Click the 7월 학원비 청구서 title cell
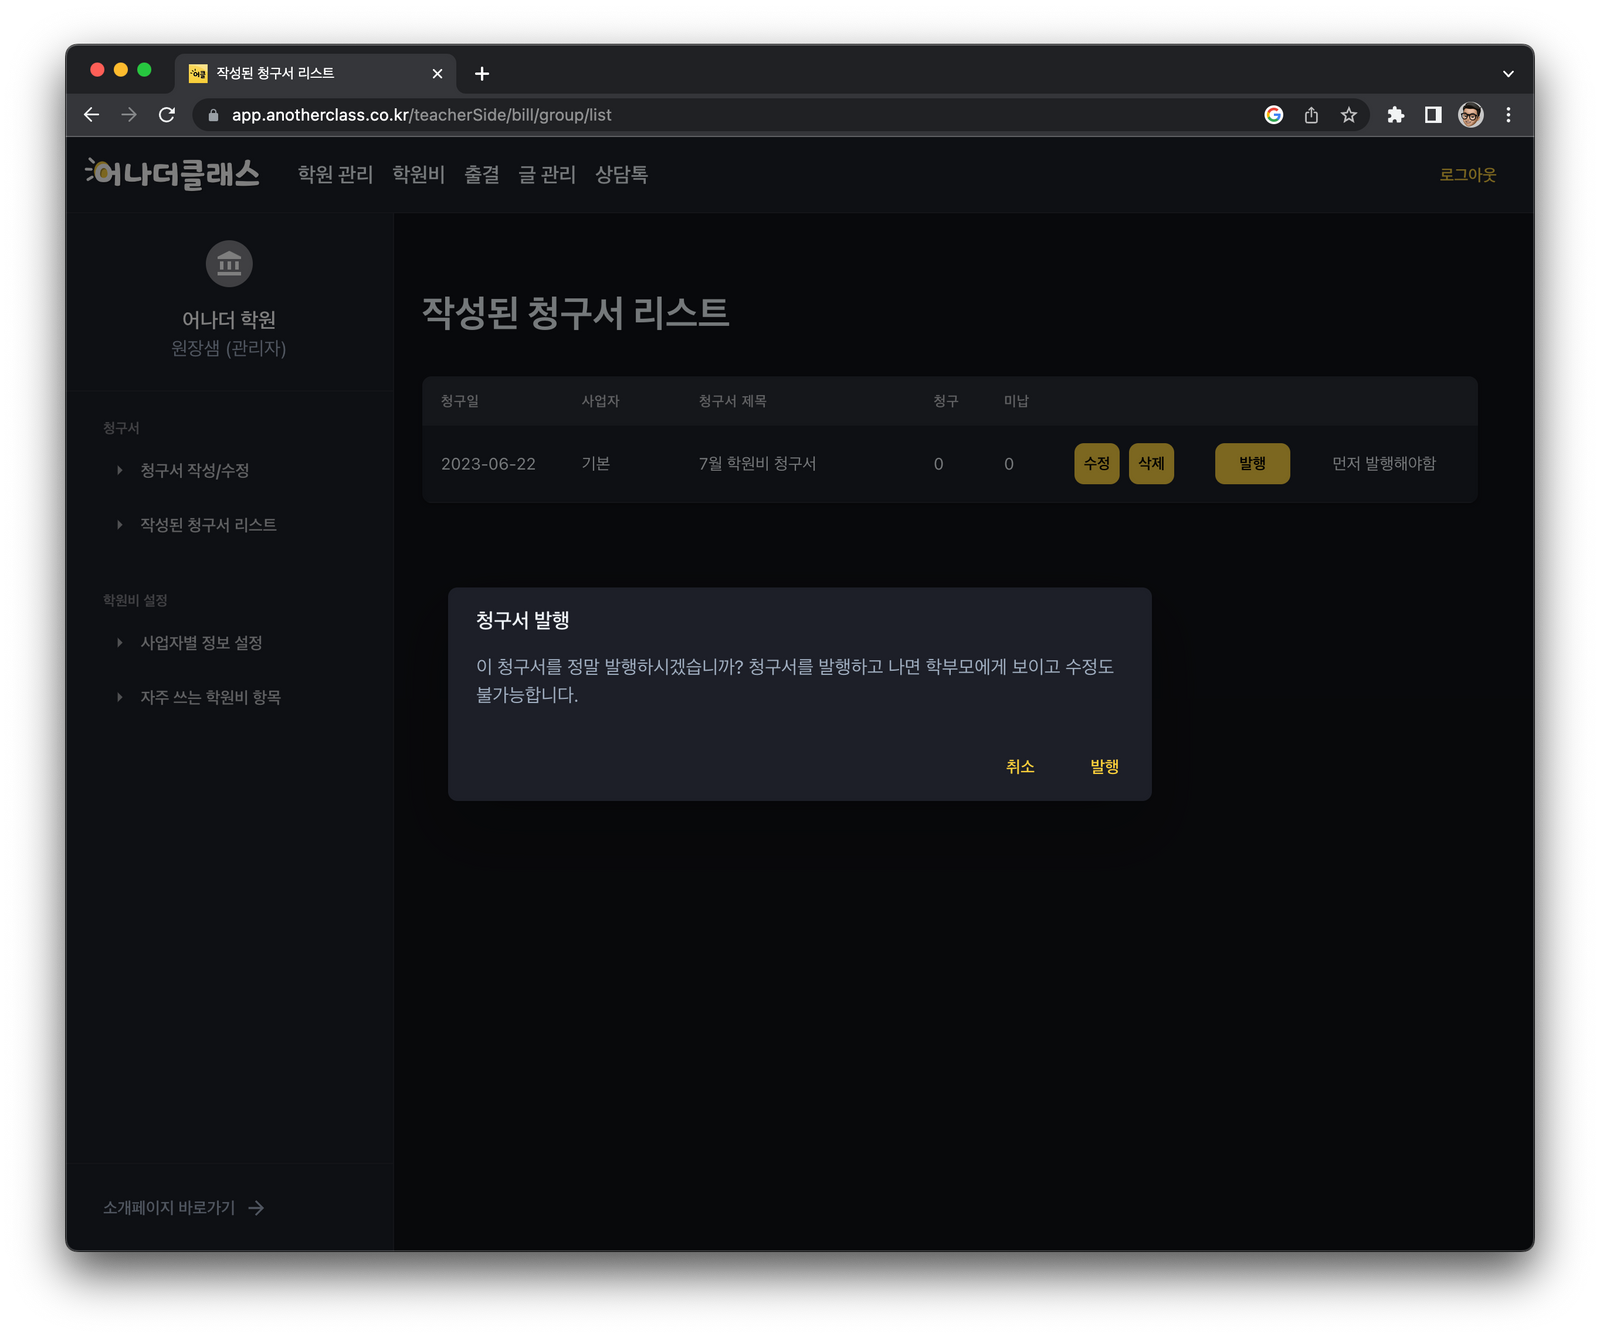The width and height of the screenshot is (1600, 1338). pos(757,464)
